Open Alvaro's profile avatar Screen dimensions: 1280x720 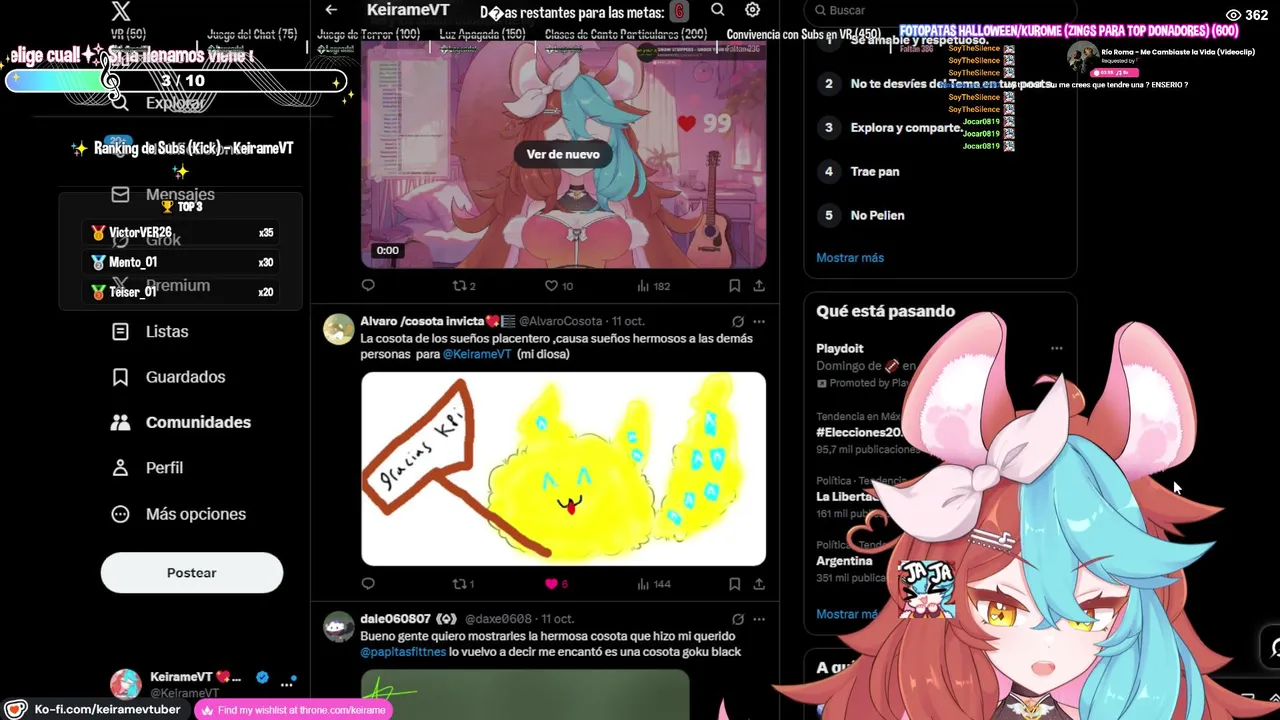[x=339, y=329]
